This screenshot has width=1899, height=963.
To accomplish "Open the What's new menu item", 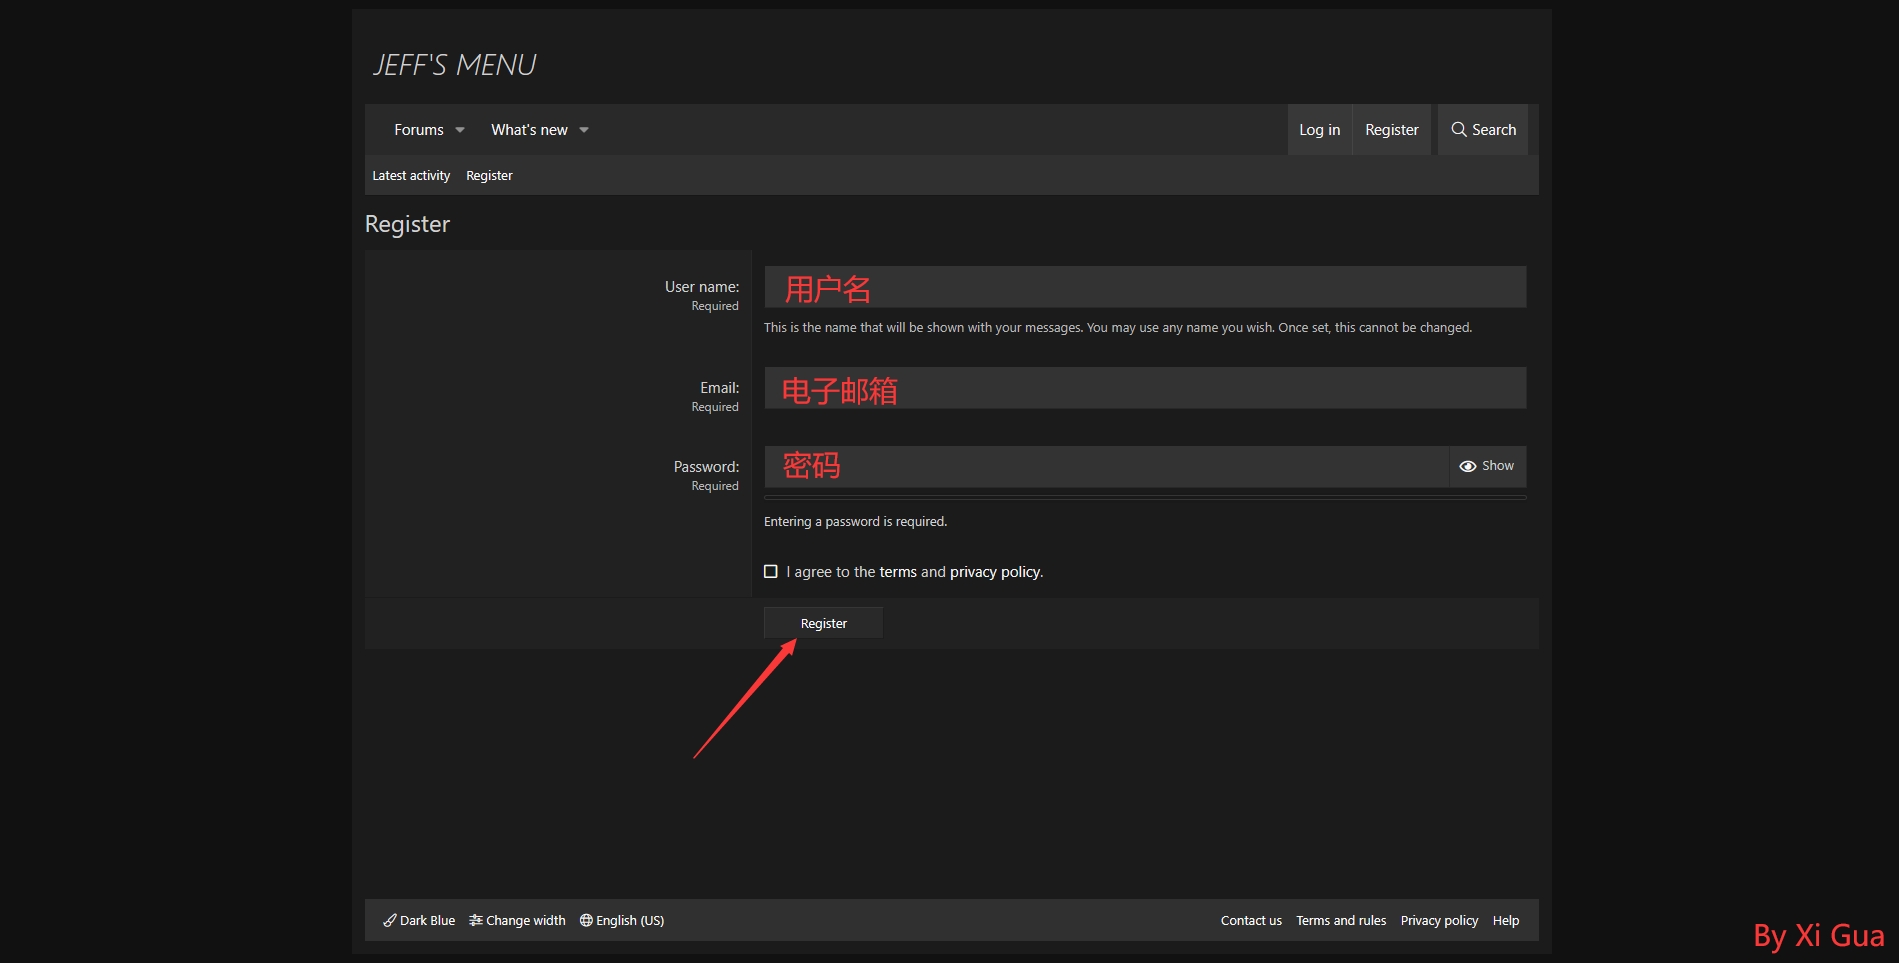I will [529, 130].
